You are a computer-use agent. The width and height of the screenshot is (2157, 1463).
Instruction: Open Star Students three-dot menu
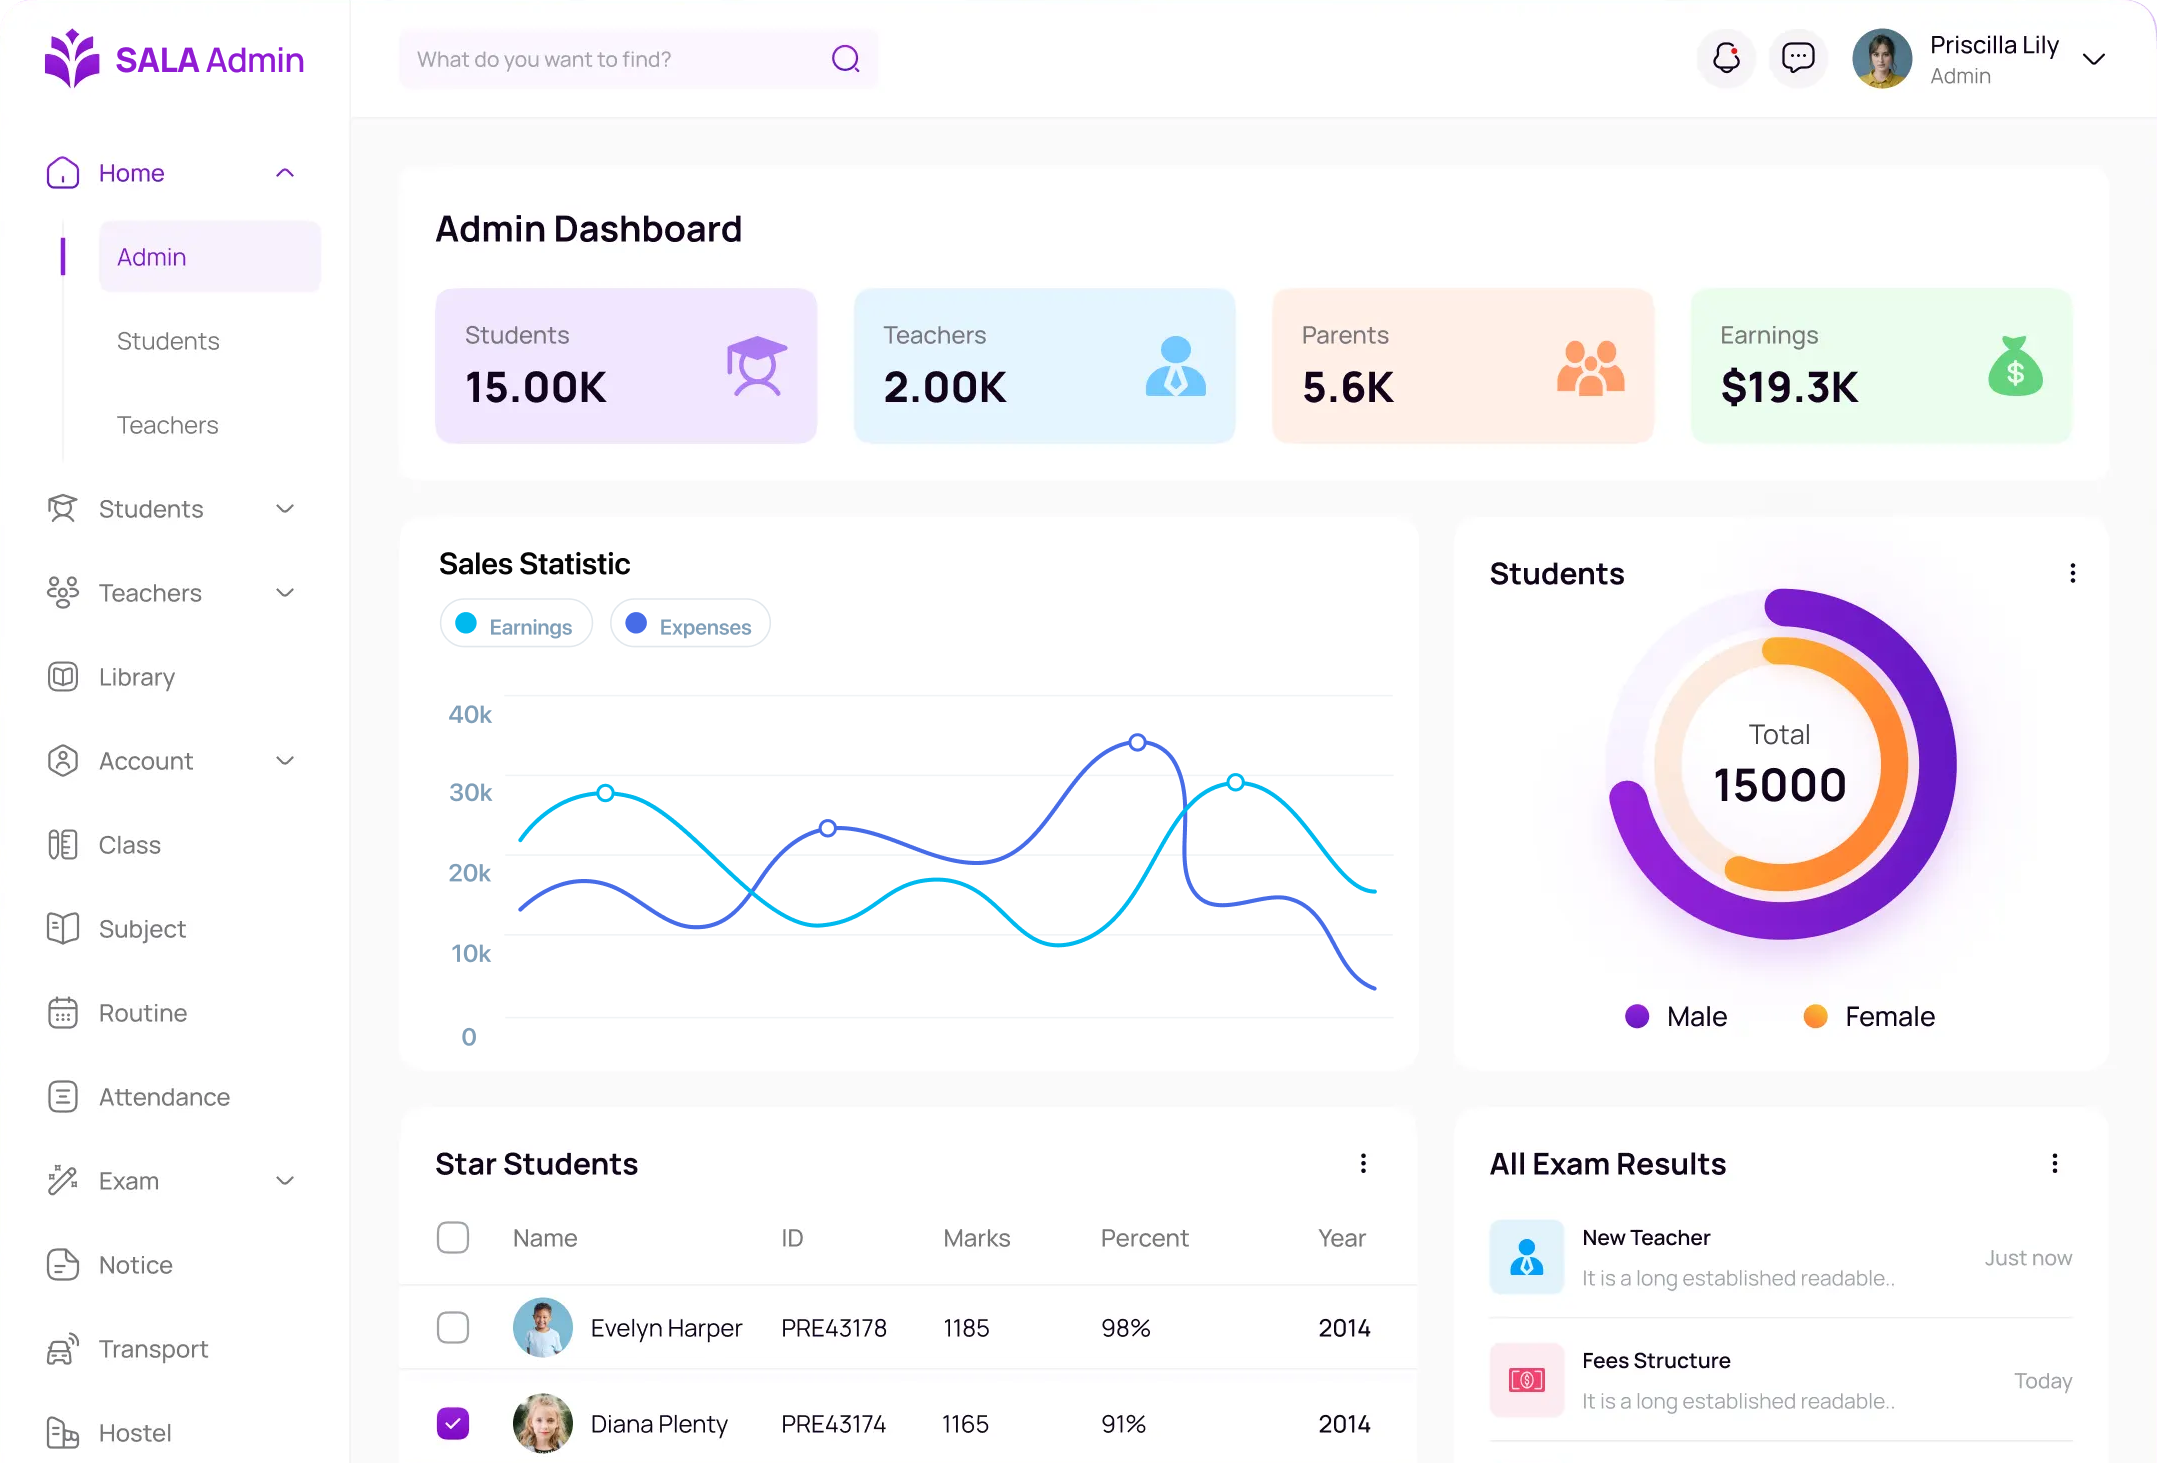(1363, 1163)
